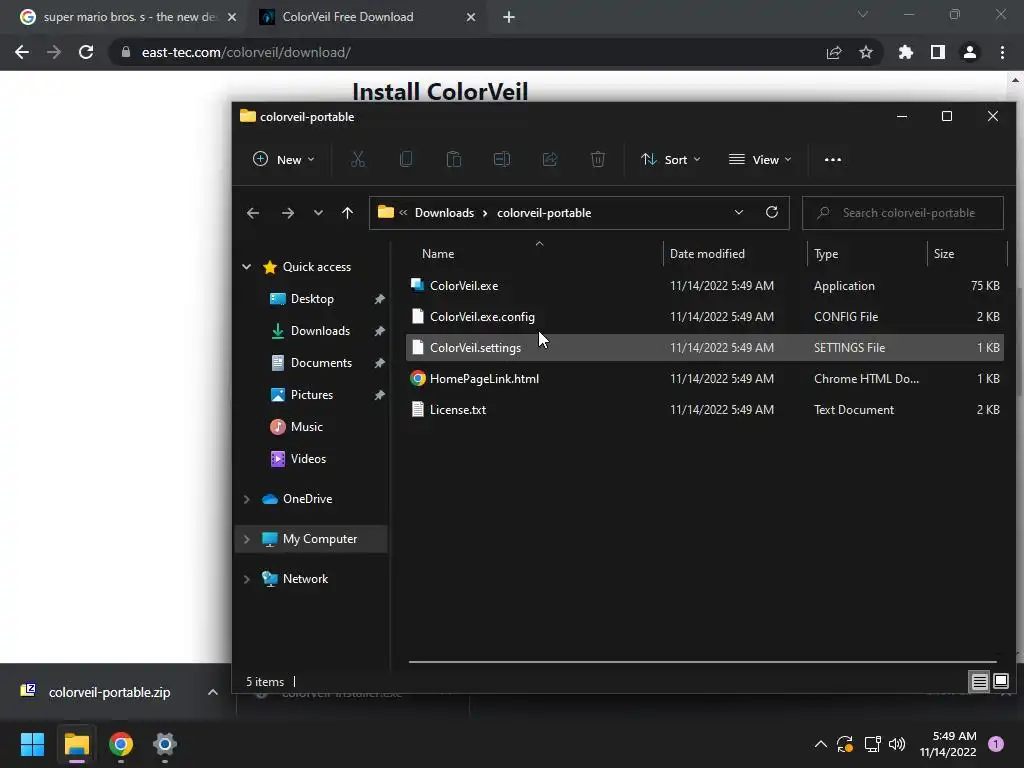Bookmark this page with the star
The image size is (1024, 768).
[866, 52]
